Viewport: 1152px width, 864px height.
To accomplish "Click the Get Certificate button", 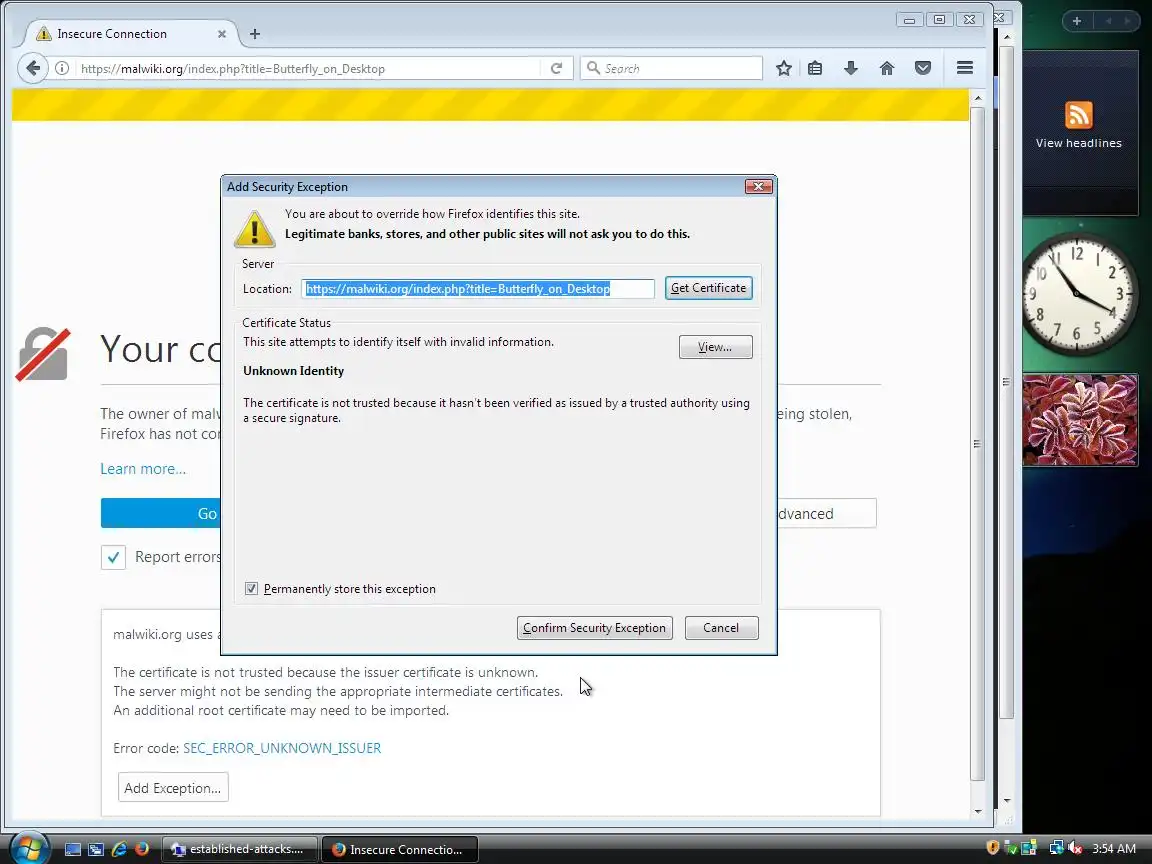I will [708, 288].
